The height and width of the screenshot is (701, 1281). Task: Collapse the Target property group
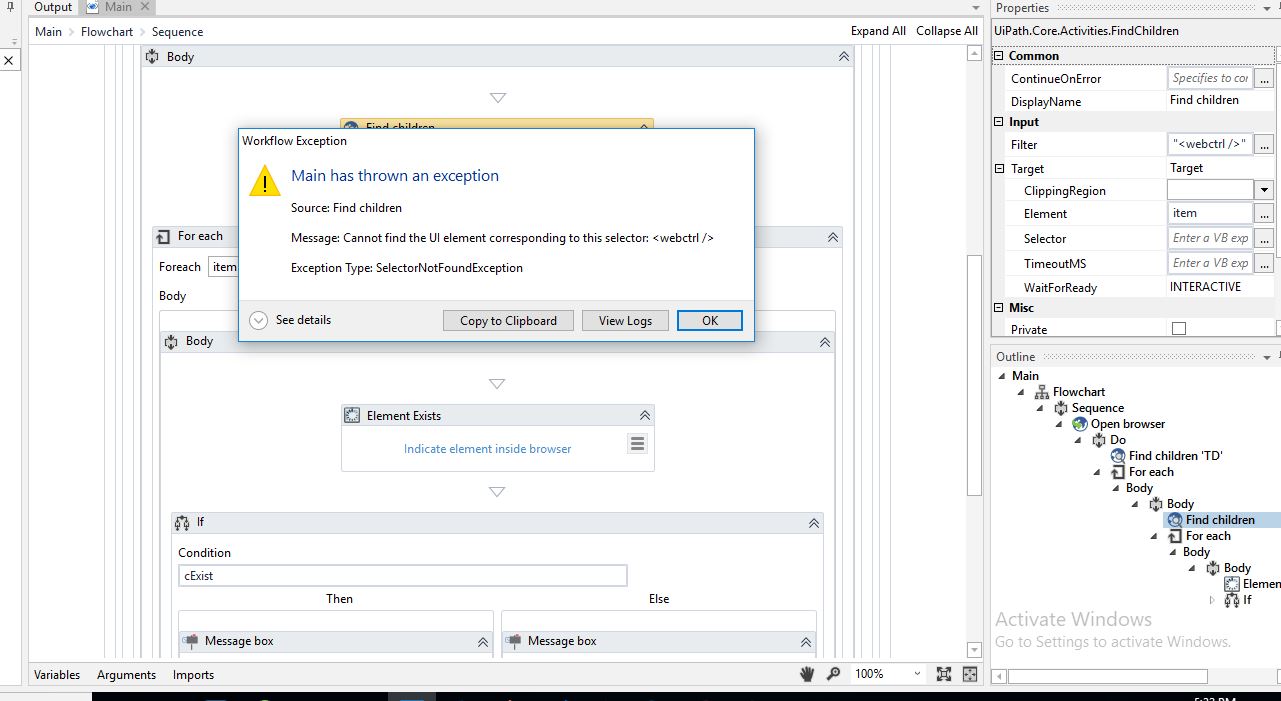[998, 169]
